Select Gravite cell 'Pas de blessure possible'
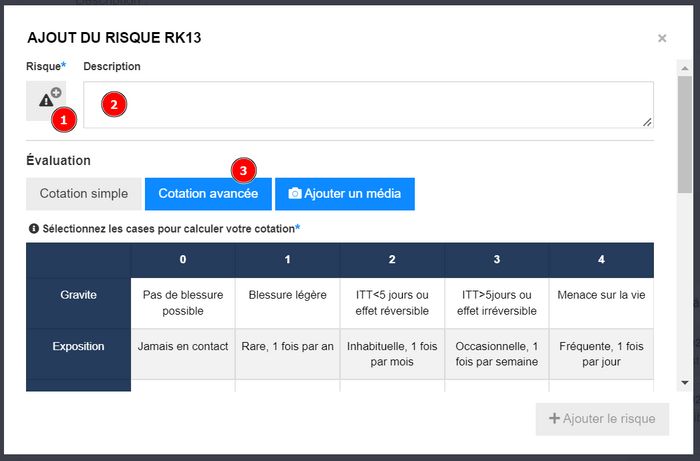Viewport: 700px width, 461px height. coord(183,303)
